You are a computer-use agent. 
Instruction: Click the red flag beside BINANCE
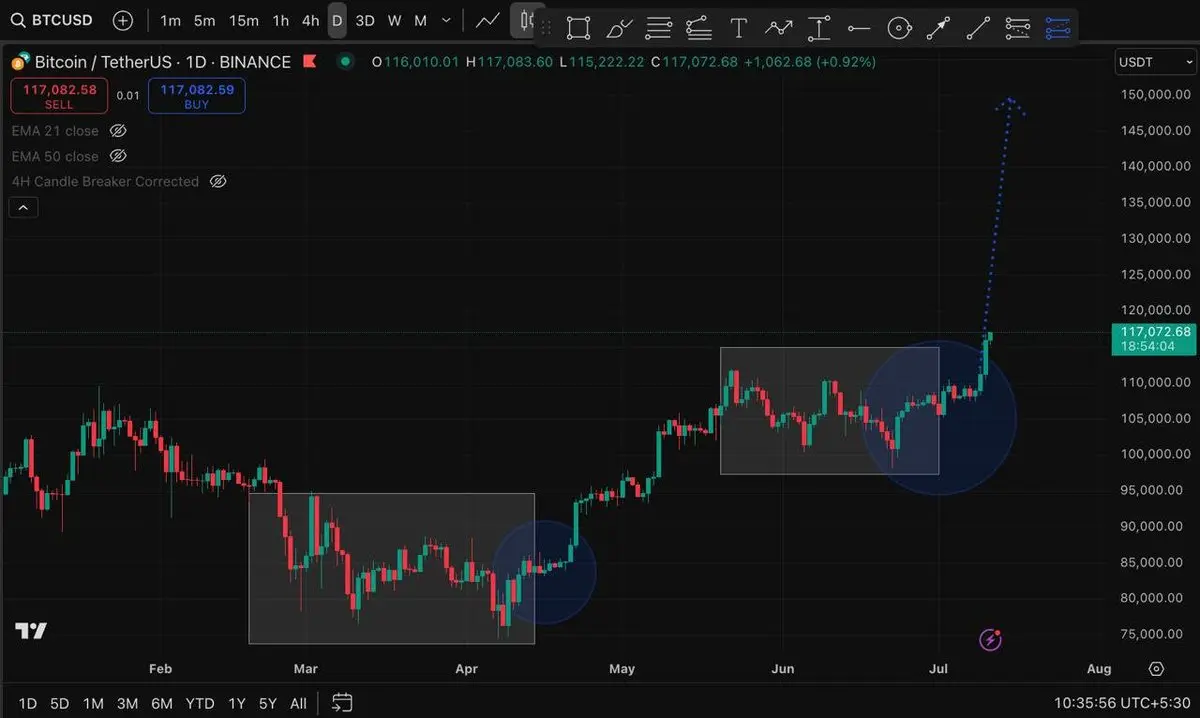point(309,62)
